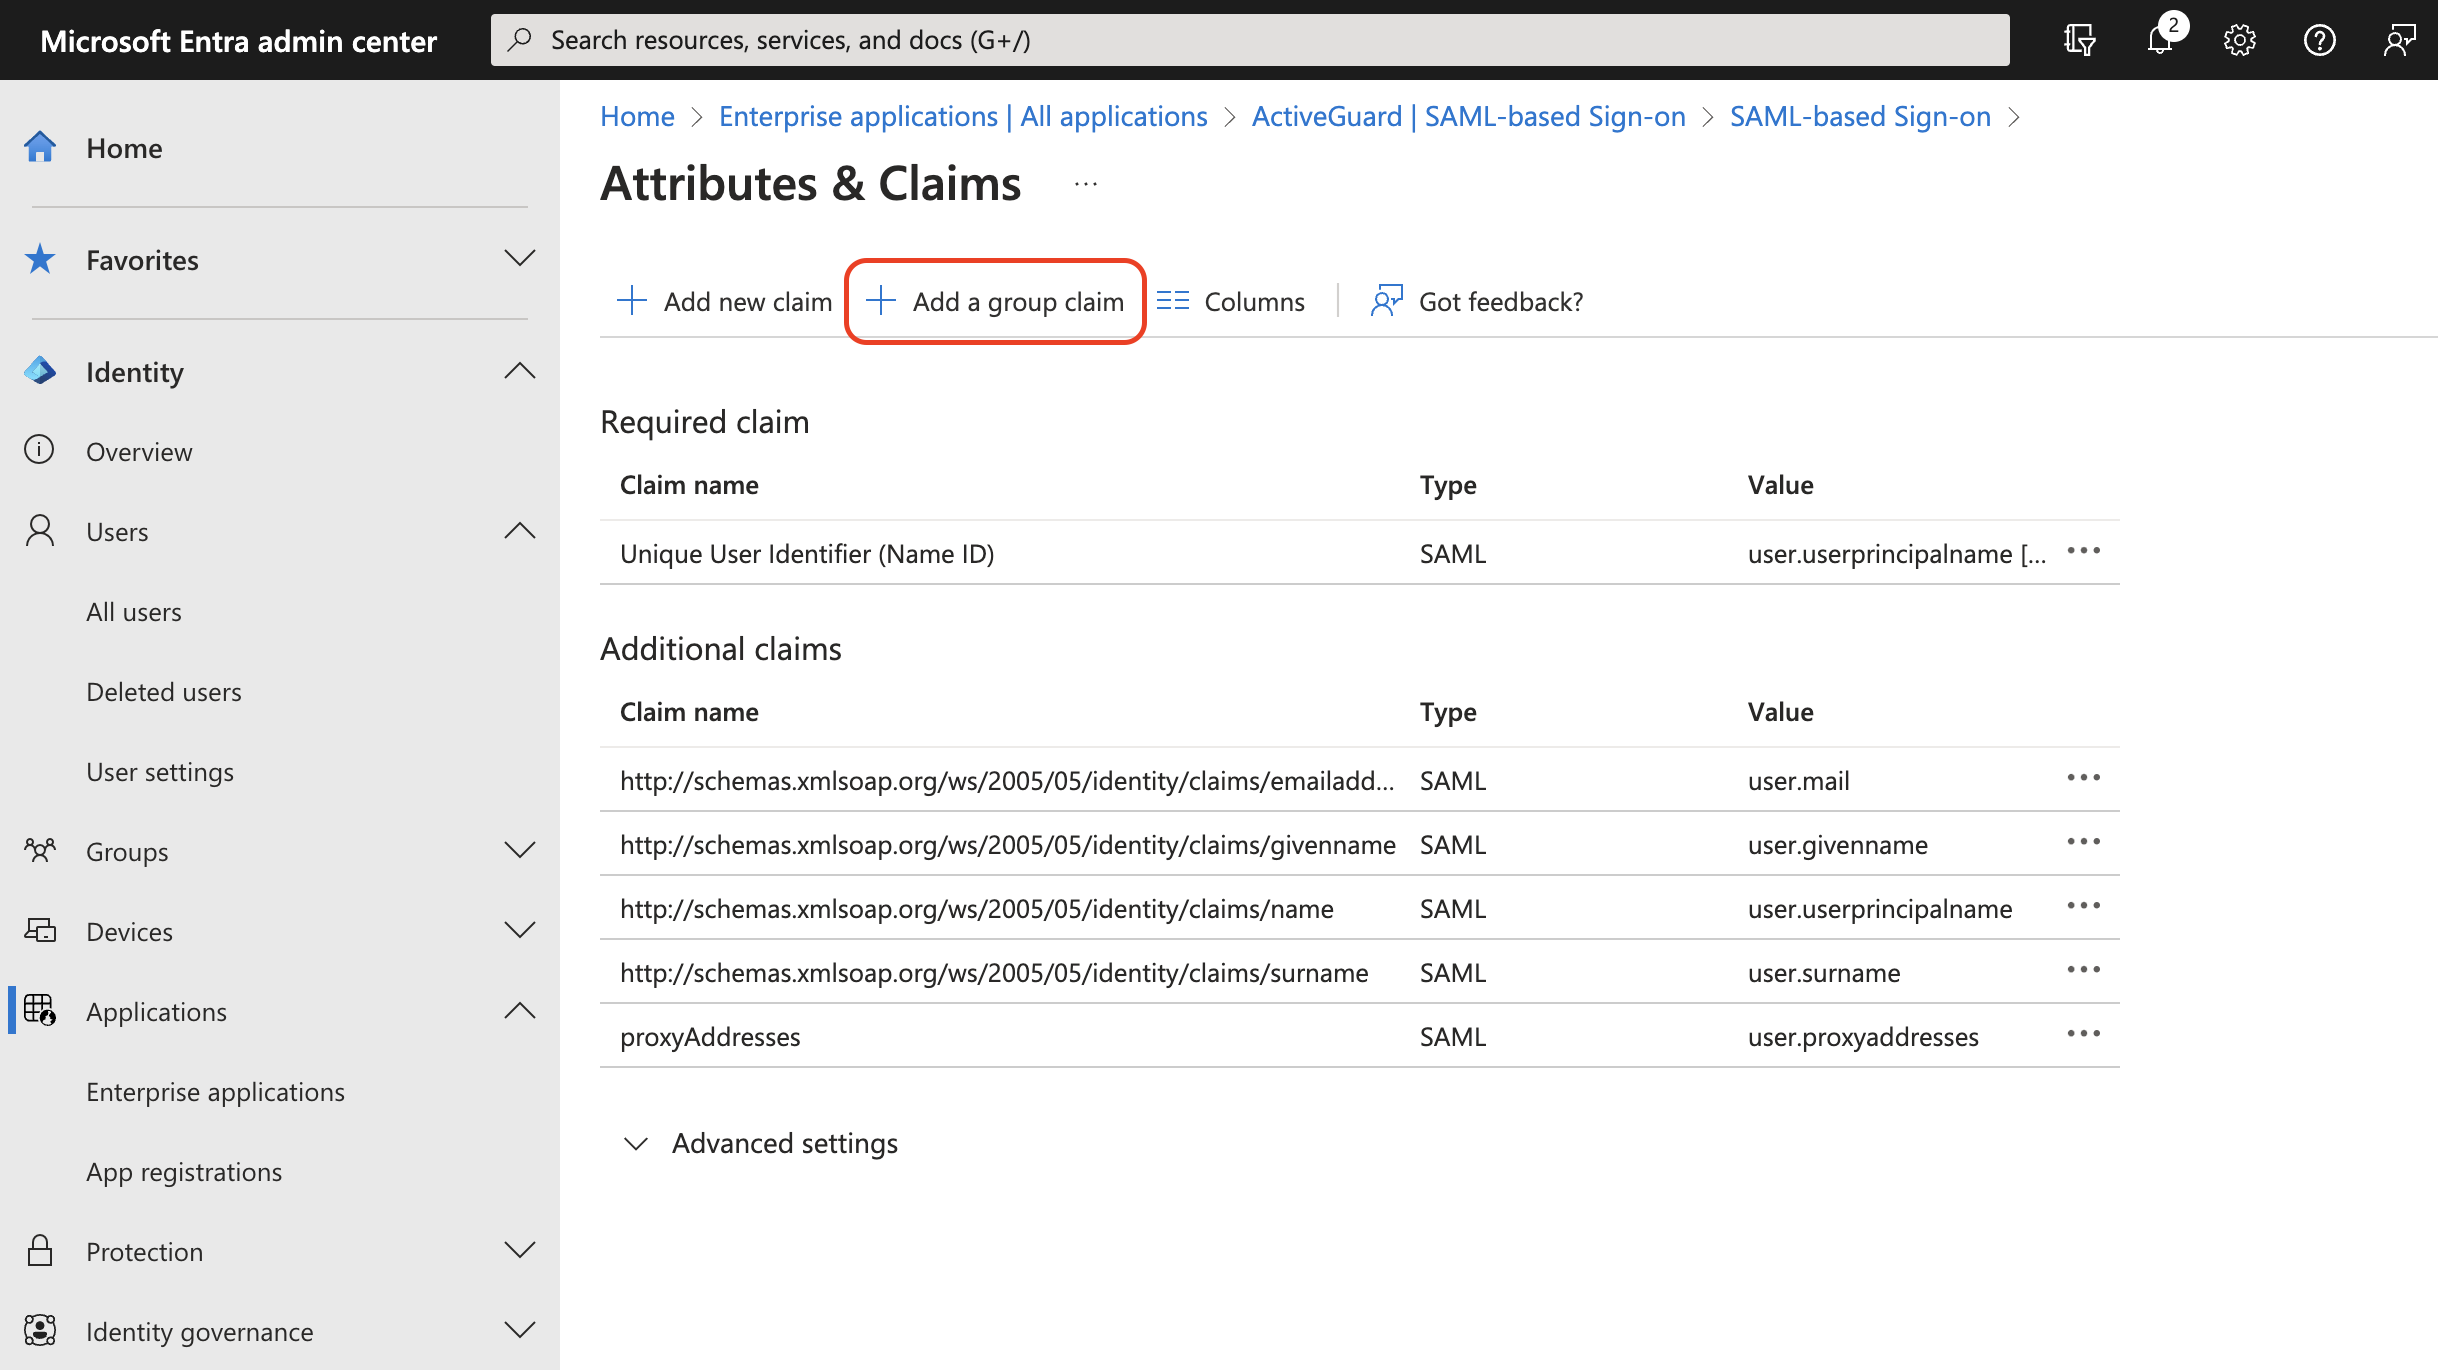Click the Favorites star icon
This screenshot has width=2438, height=1370.
40,259
